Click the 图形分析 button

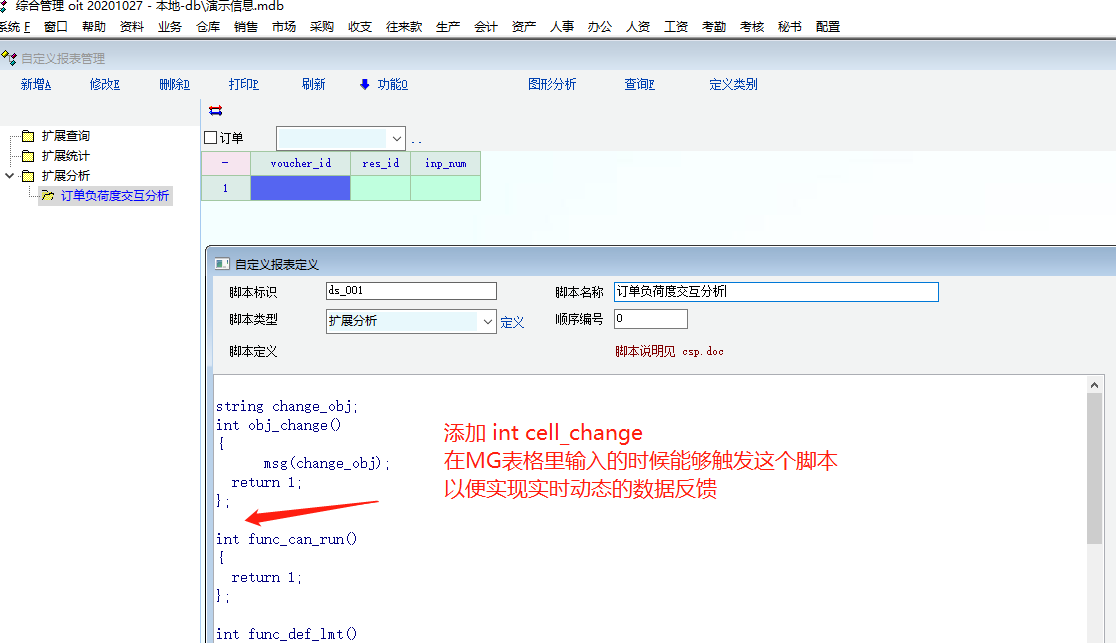point(552,85)
